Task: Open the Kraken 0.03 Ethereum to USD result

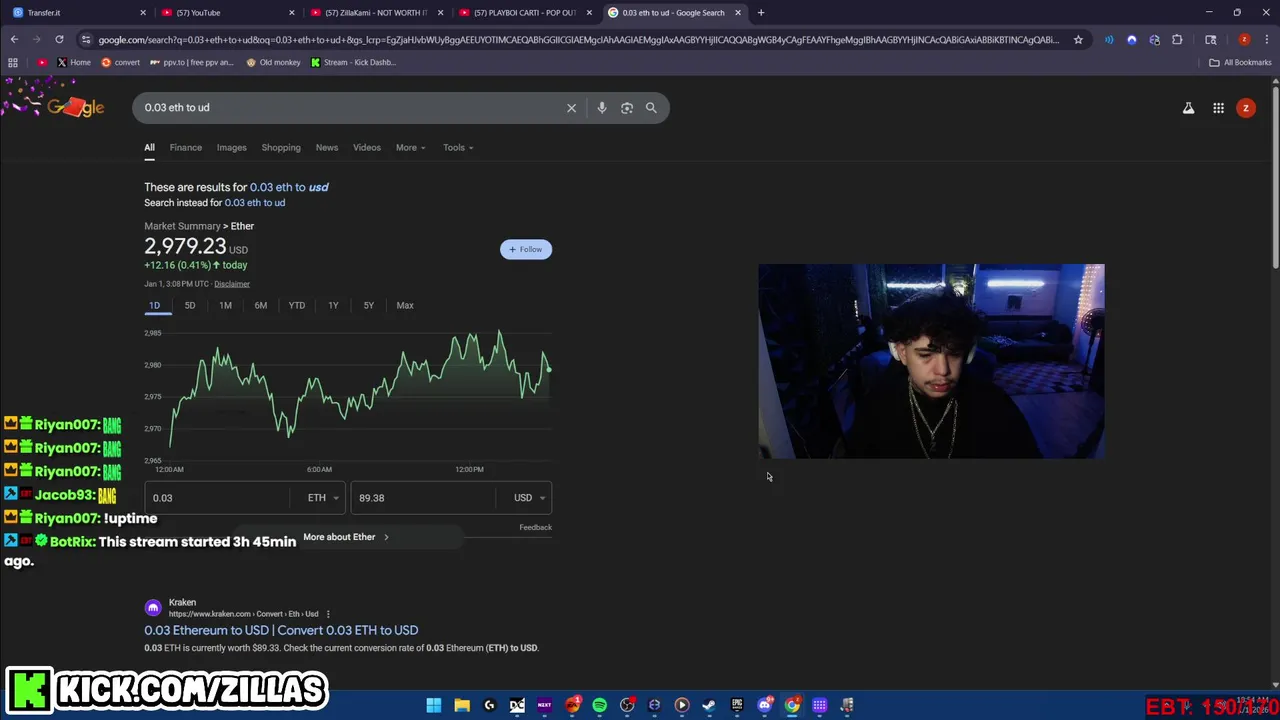Action: [281, 630]
